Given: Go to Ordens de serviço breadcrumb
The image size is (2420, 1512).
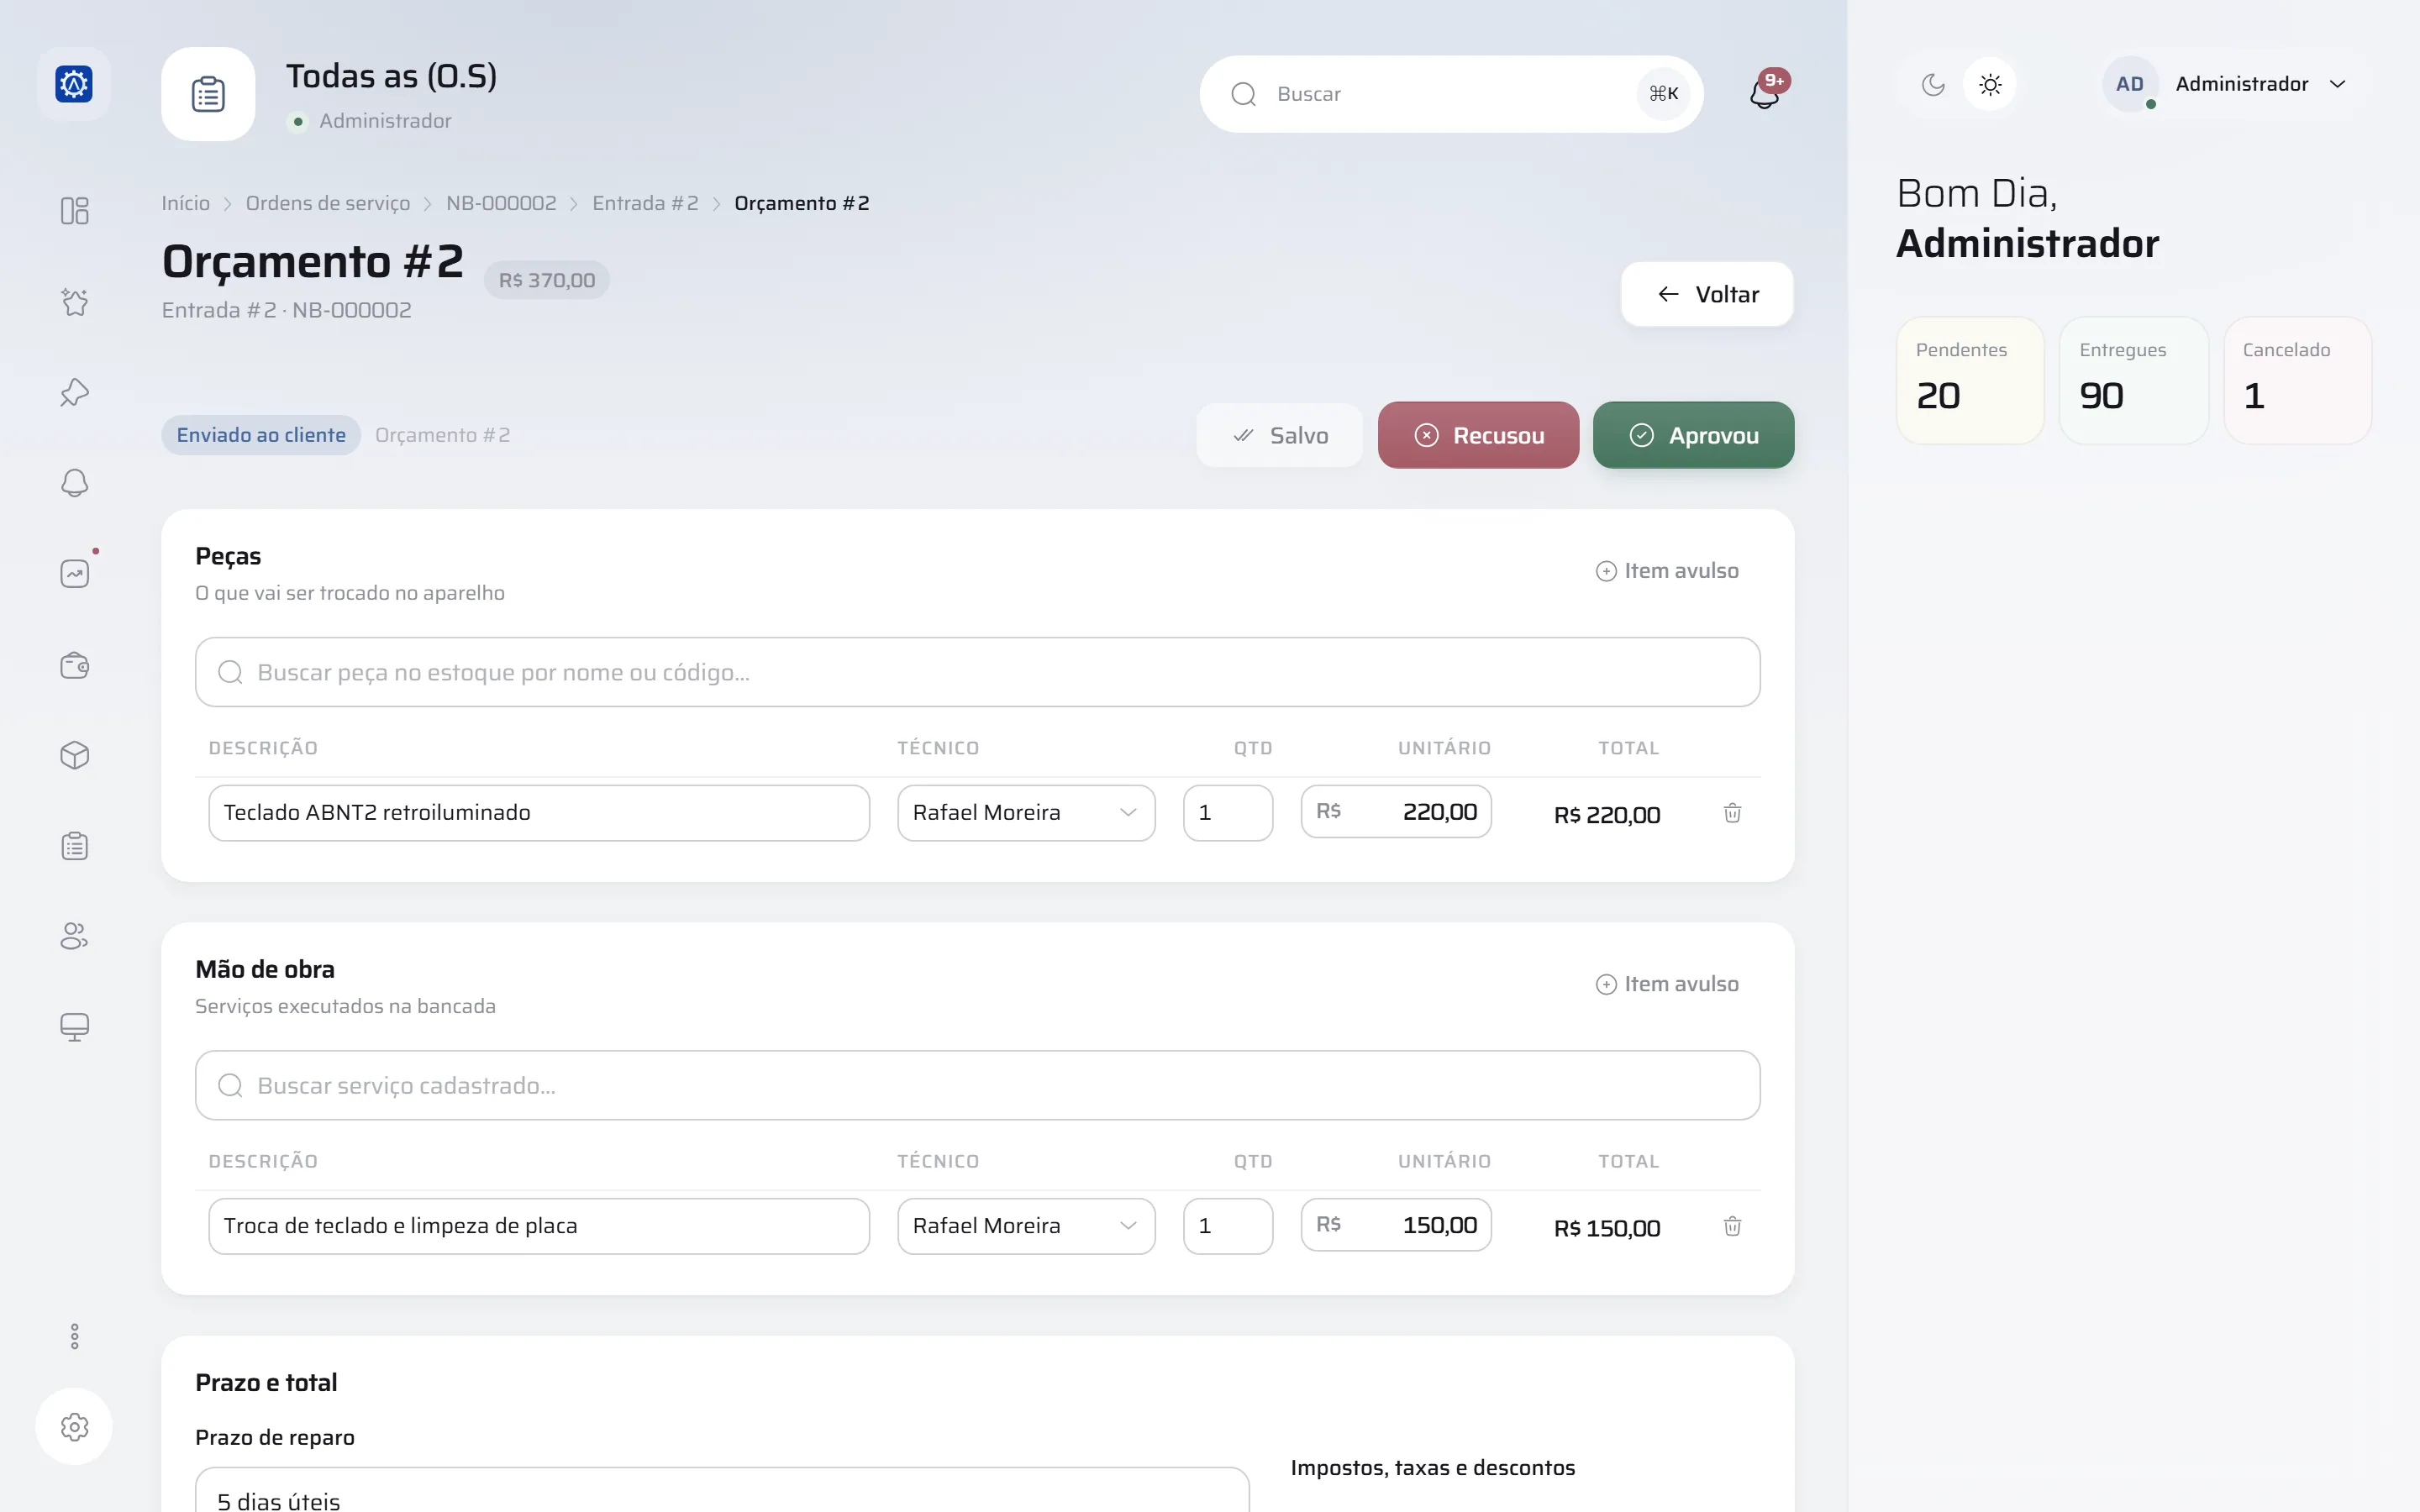Looking at the screenshot, I should (x=328, y=203).
